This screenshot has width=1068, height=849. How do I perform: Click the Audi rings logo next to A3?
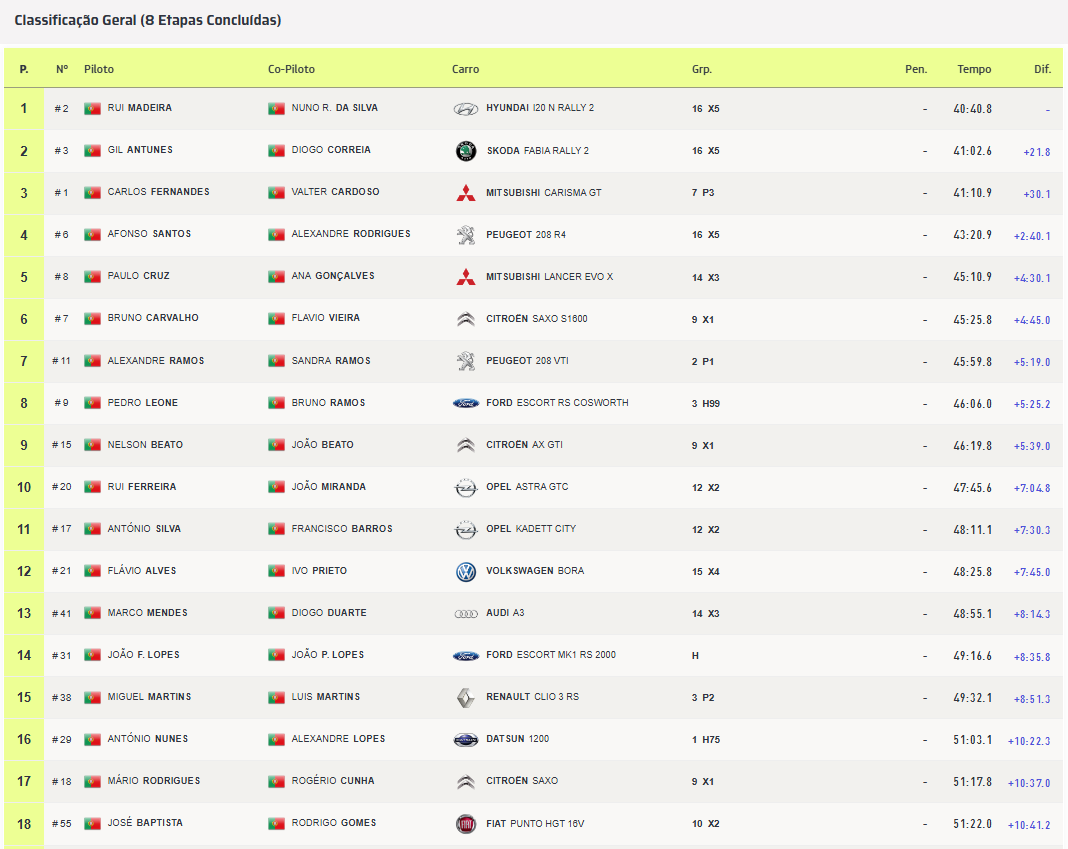[x=466, y=614]
